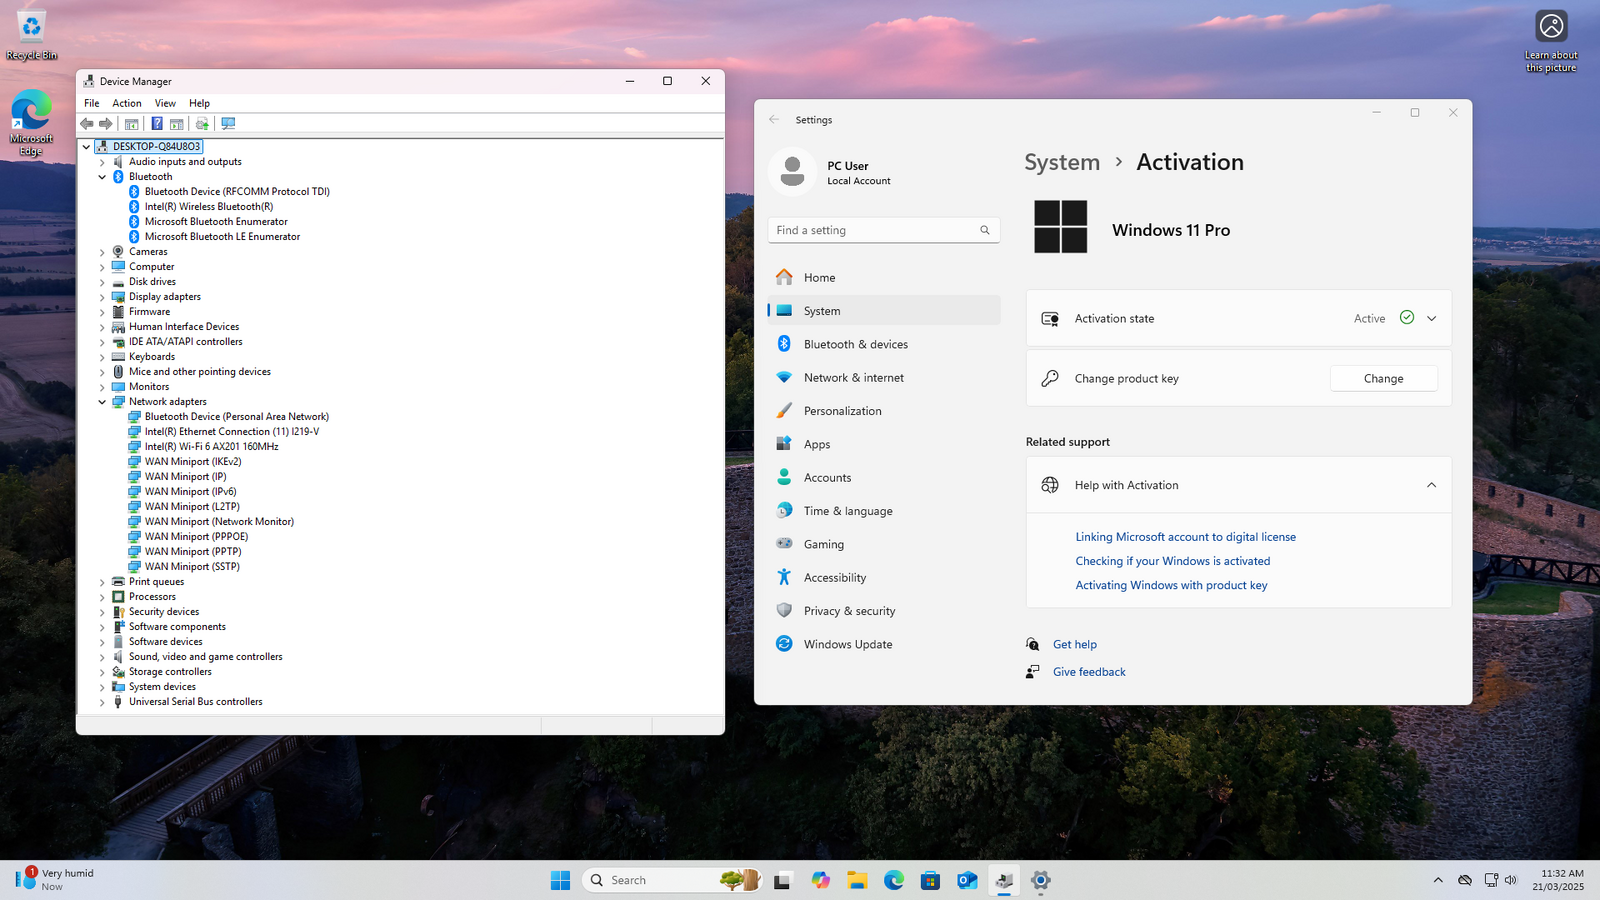Click the Settings back arrow
The height and width of the screenshot is (900, 1600).
[774, 120]
